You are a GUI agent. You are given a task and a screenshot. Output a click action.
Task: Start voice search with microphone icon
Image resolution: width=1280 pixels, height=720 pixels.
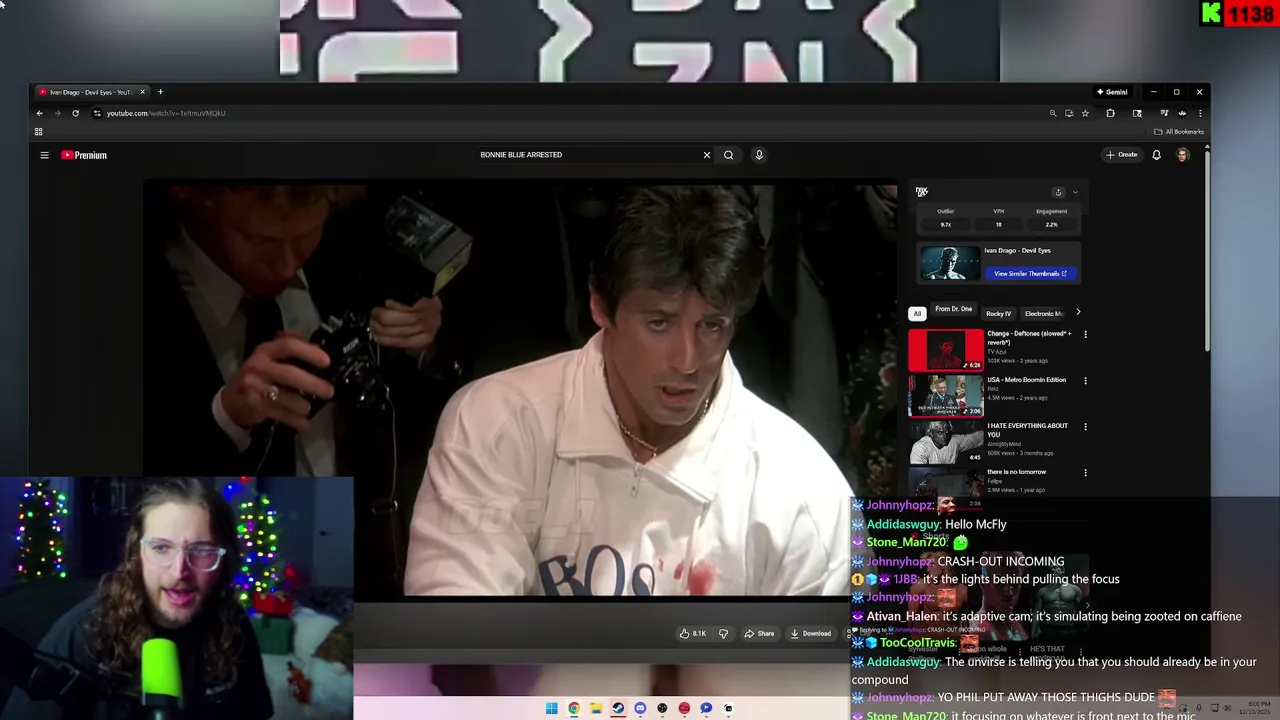click(759, 155)
